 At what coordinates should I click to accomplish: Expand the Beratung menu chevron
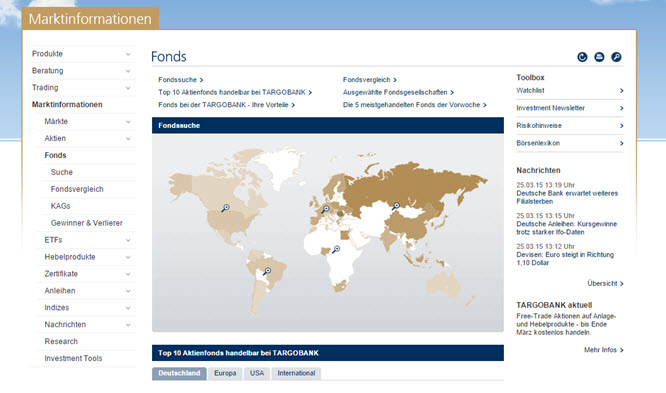(128, 71)
